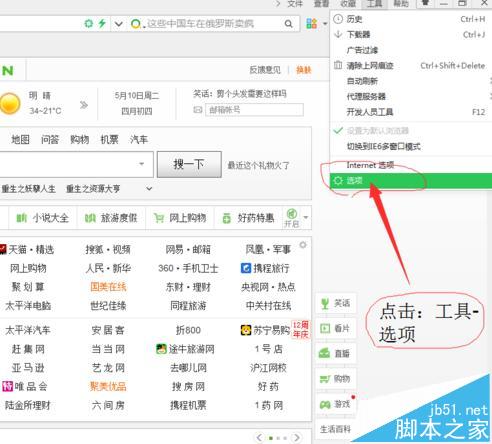This screenshot has width=492, height=444.
Task: Click the 反馈意见 link
Action: coord(265,70)
